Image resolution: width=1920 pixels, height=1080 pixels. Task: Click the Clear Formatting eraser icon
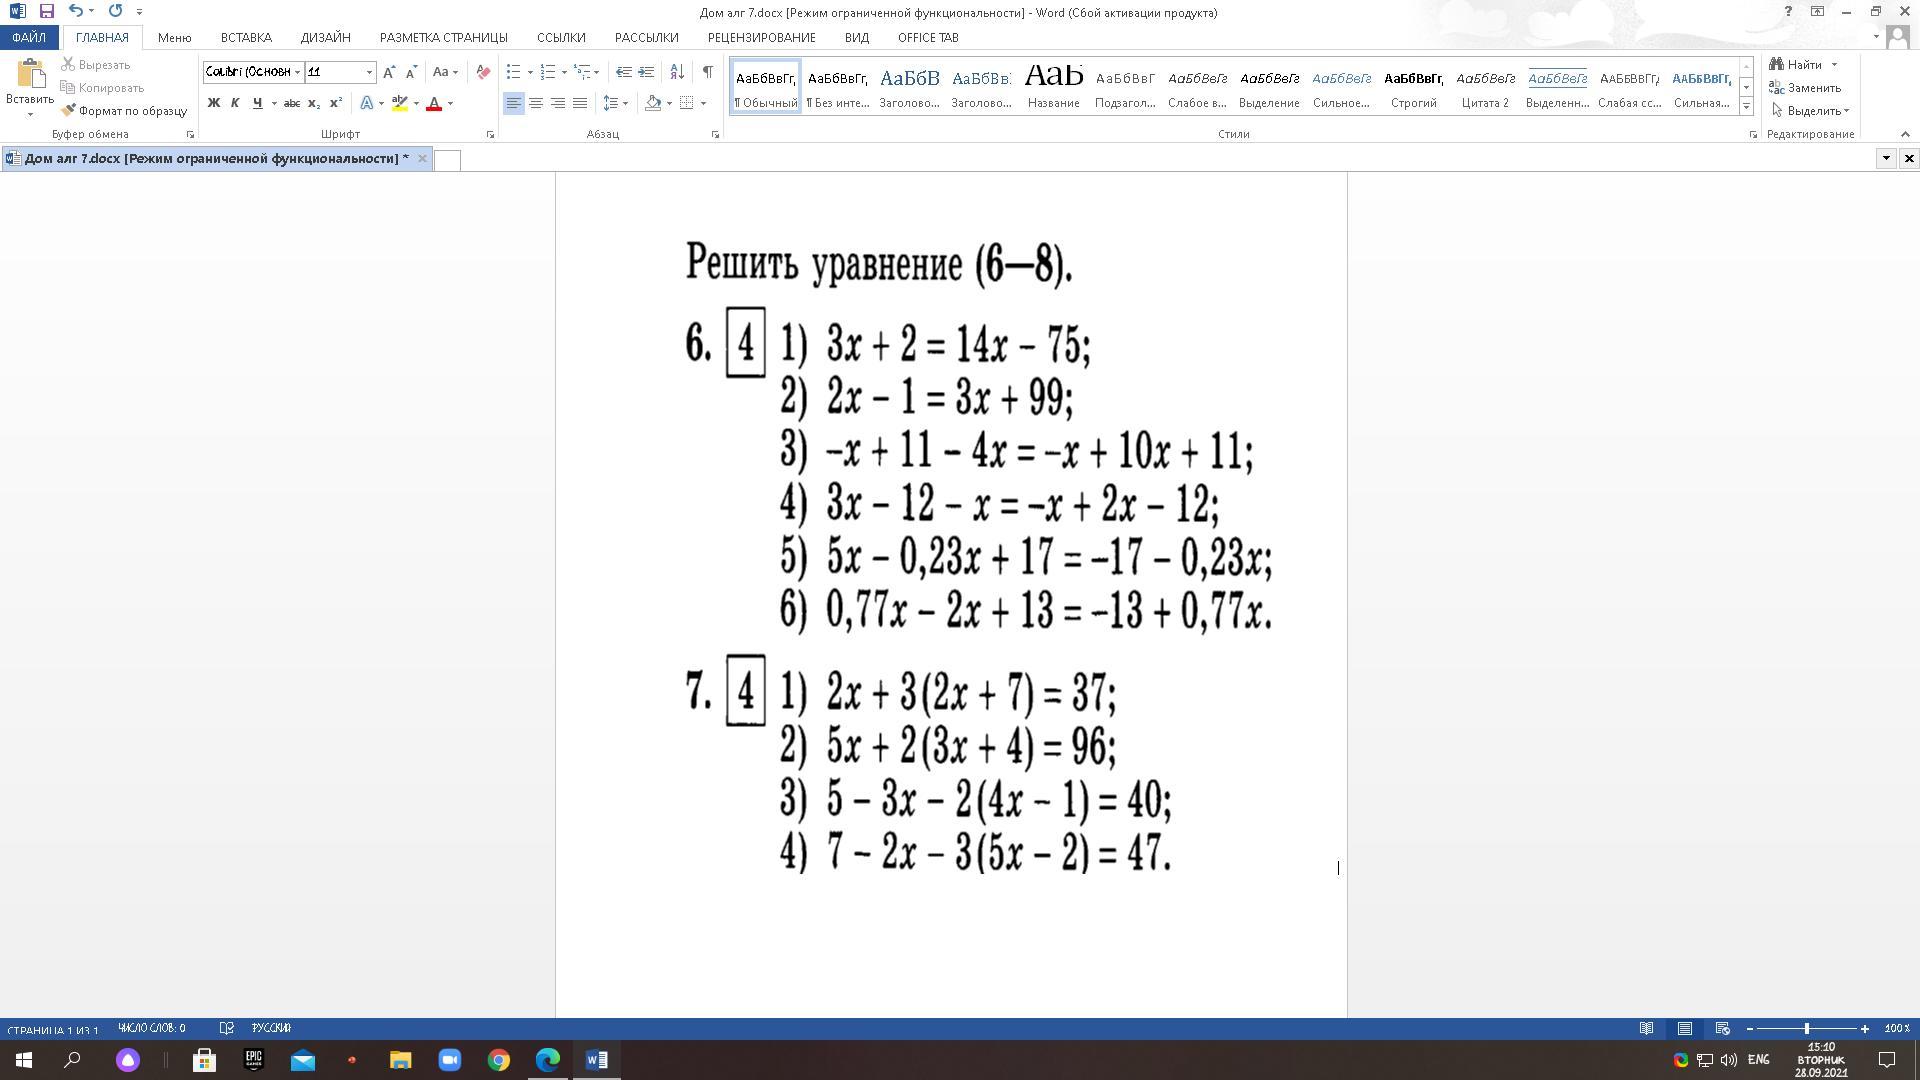click(483, 72)
